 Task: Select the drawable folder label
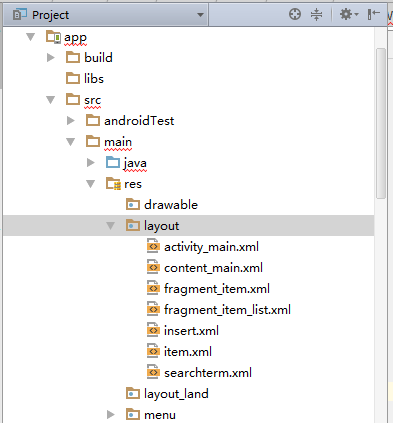click(x=171, y=205)
